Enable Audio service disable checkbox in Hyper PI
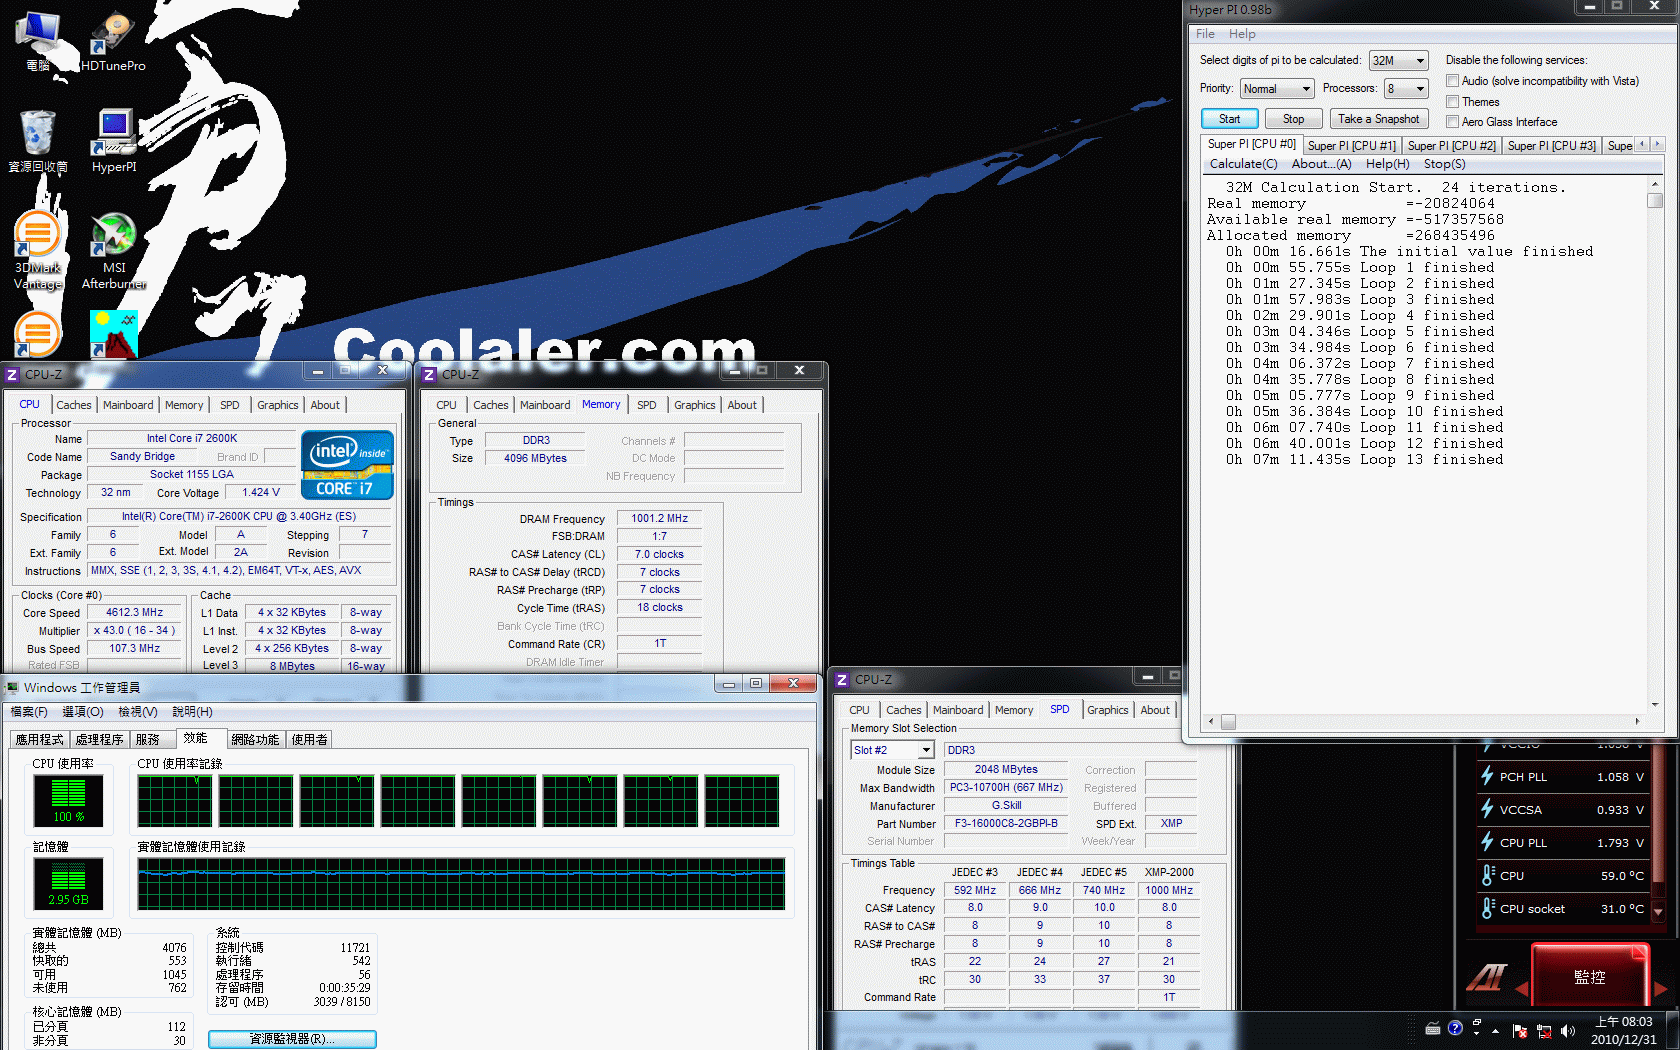 pyautogui.click(x=1452, y=81)
